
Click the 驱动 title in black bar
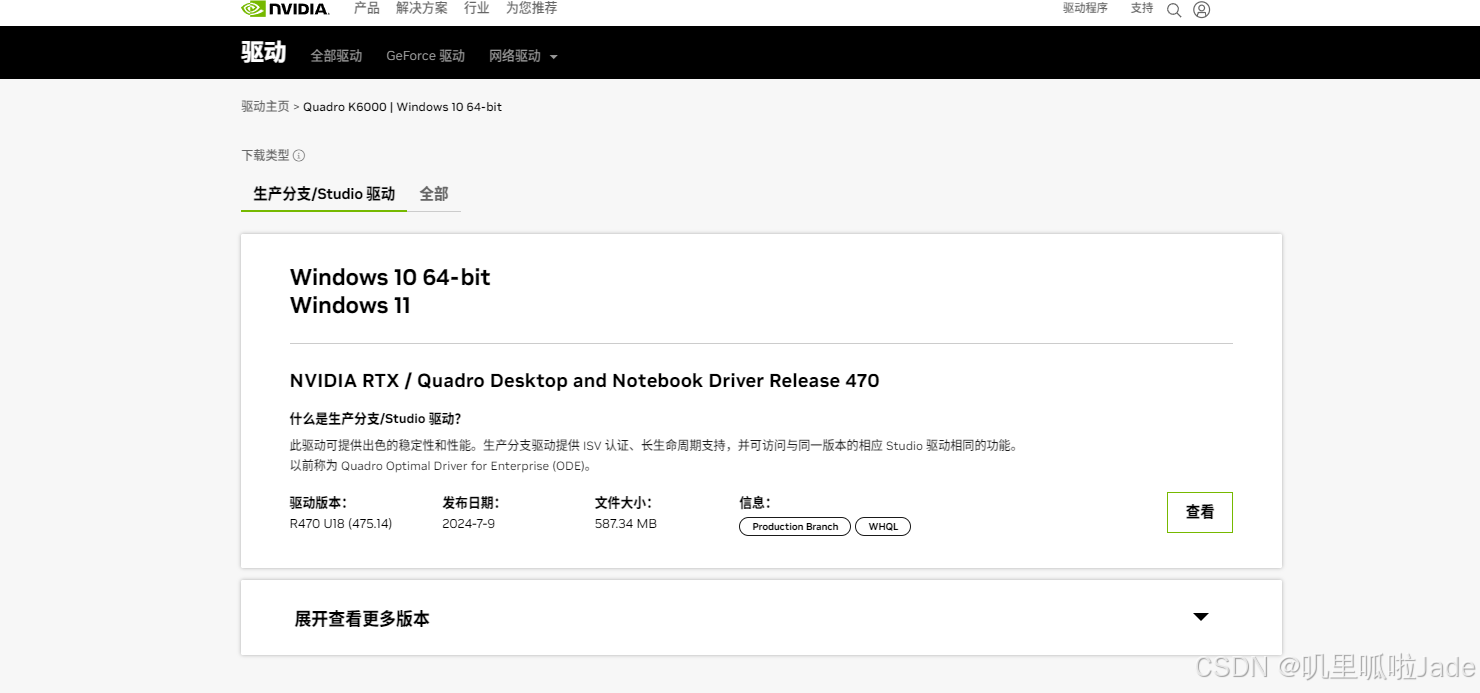(x=263, y=53)
